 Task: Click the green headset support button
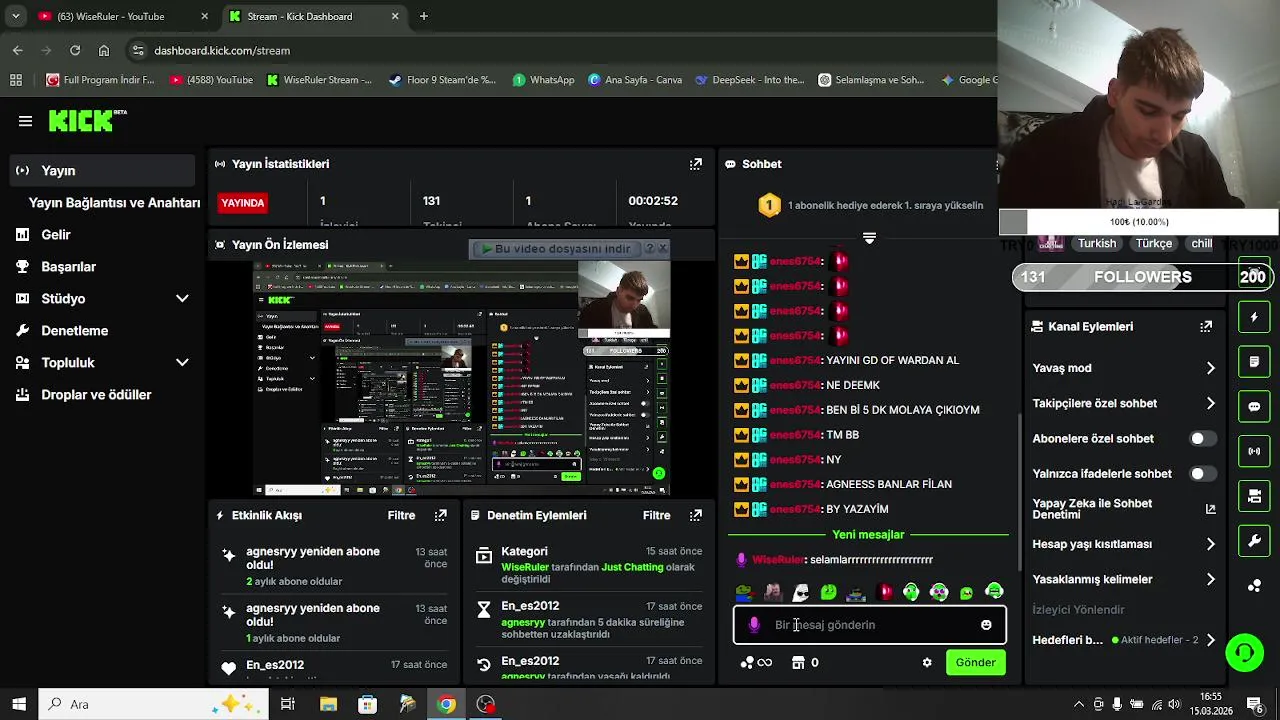(x=1244, y=653)
